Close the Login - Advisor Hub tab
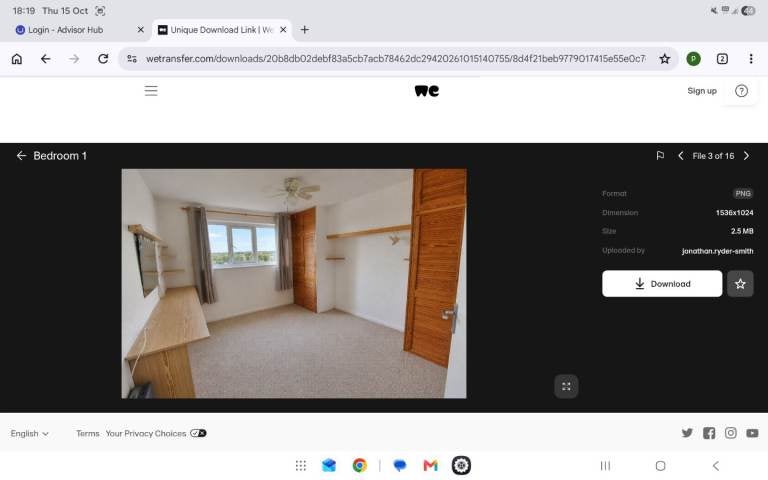The image size is (768, 480). point(141,30)
